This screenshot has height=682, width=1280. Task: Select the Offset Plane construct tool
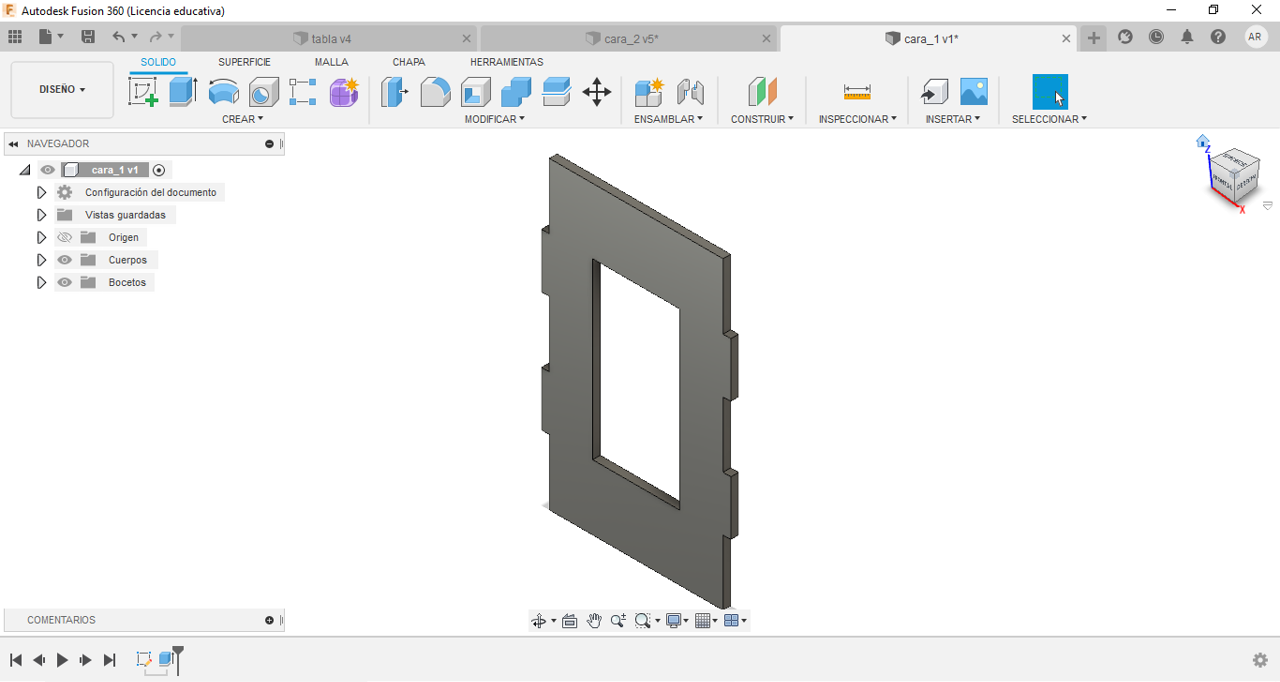point(762,92)
